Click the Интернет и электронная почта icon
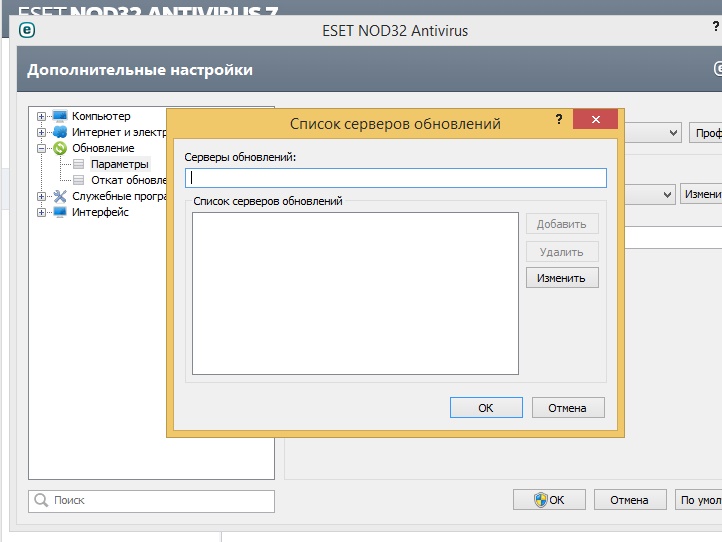The height and width of the screenshot is (542, 722). (x=60, y=132)
